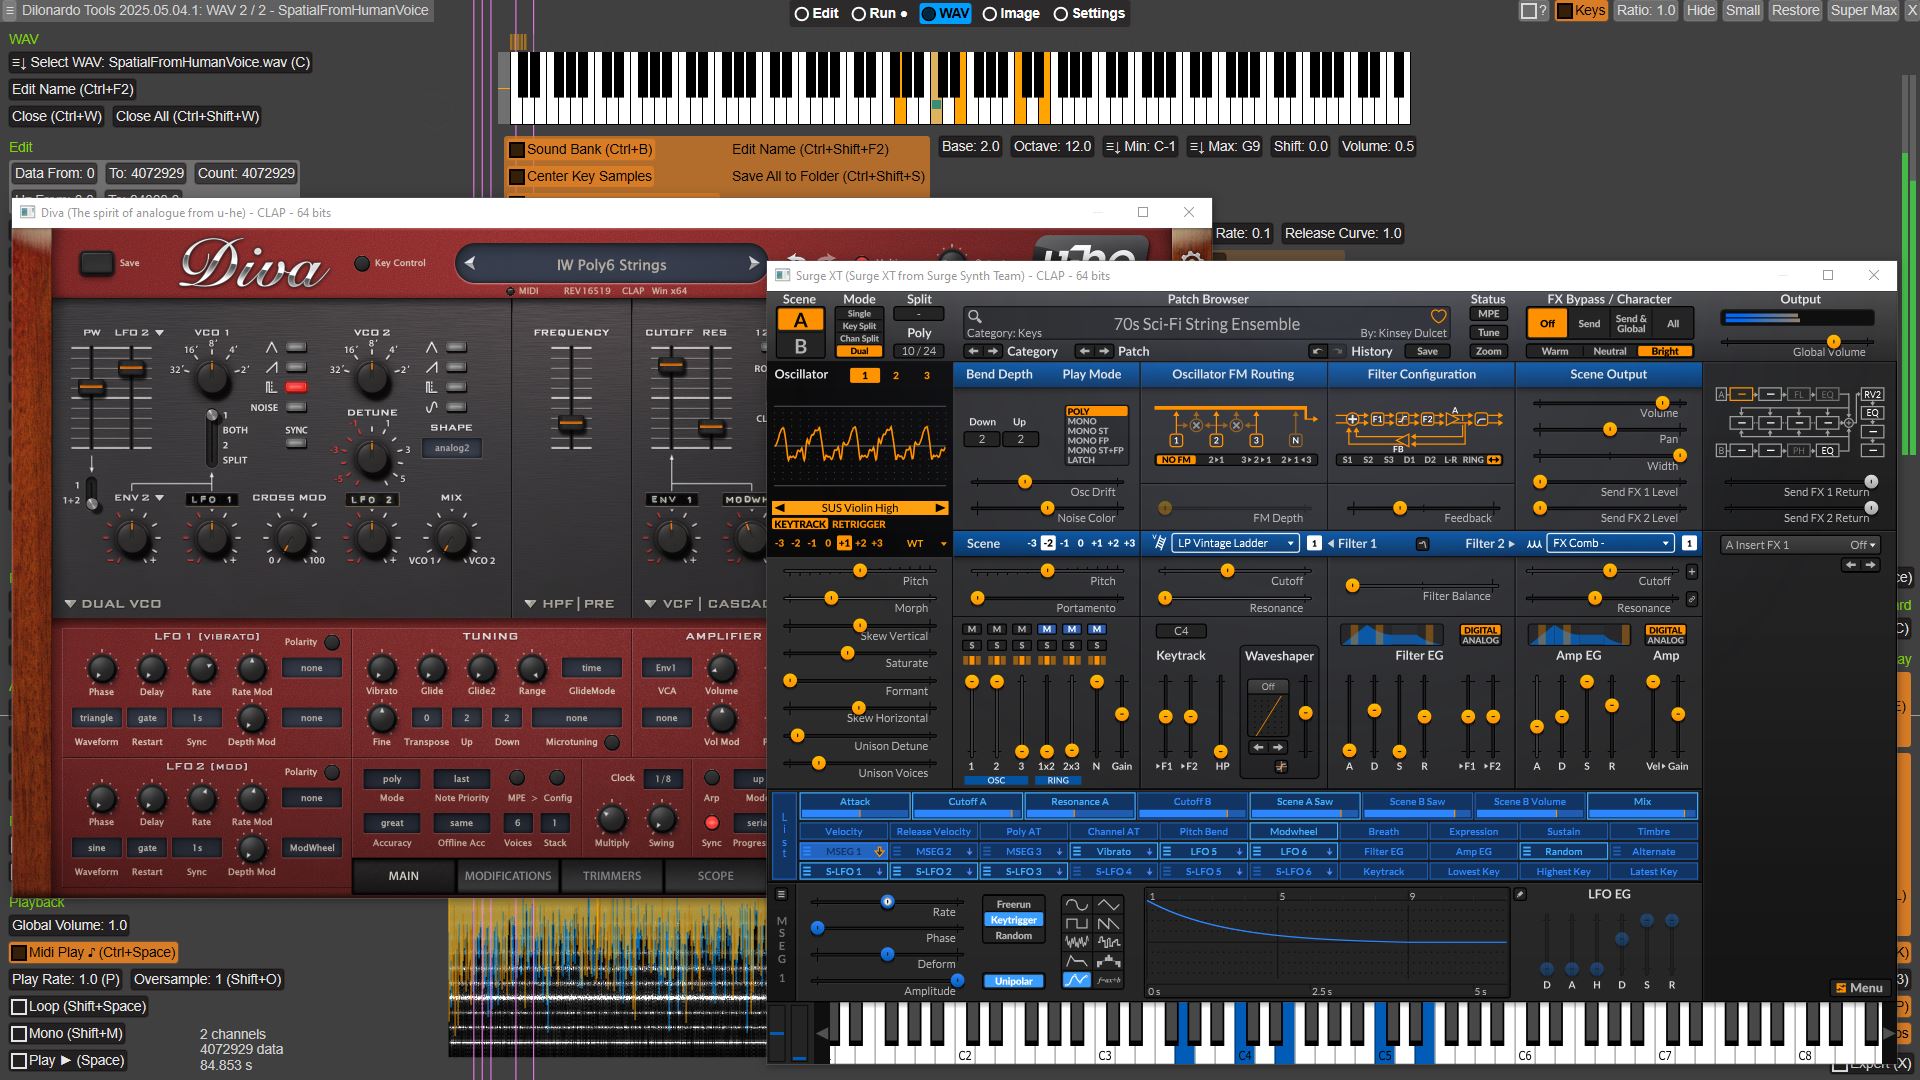Click the next preset arrow in Diva
Viewport: 1920px width, 1080px height.
click(754, 264)
